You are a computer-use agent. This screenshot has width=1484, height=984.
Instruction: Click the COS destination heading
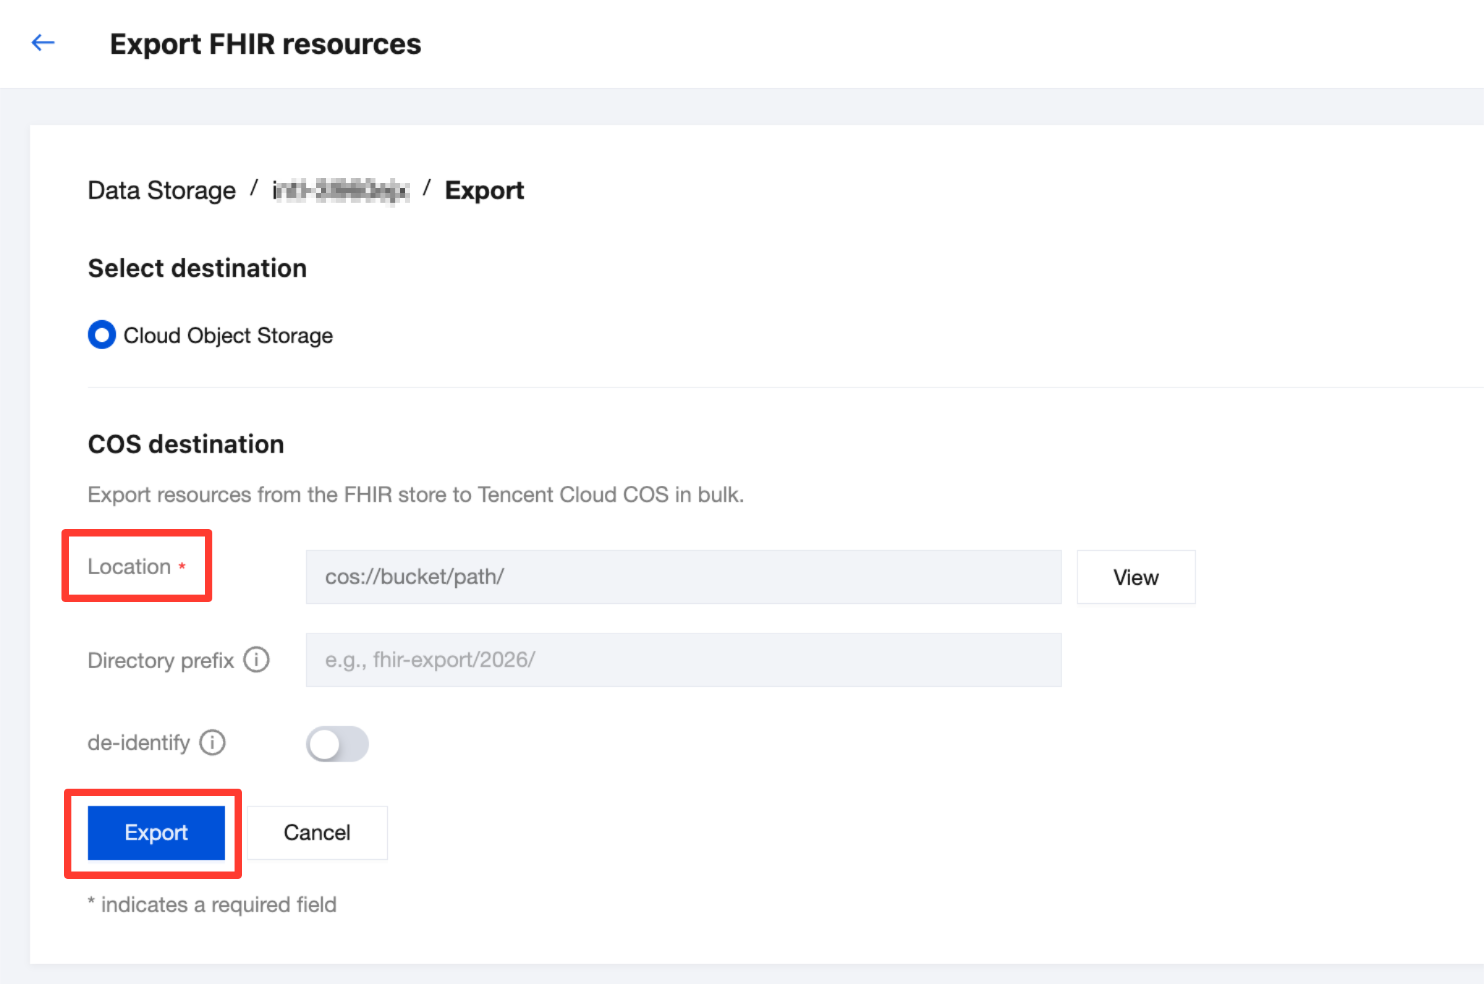point(186,444)
